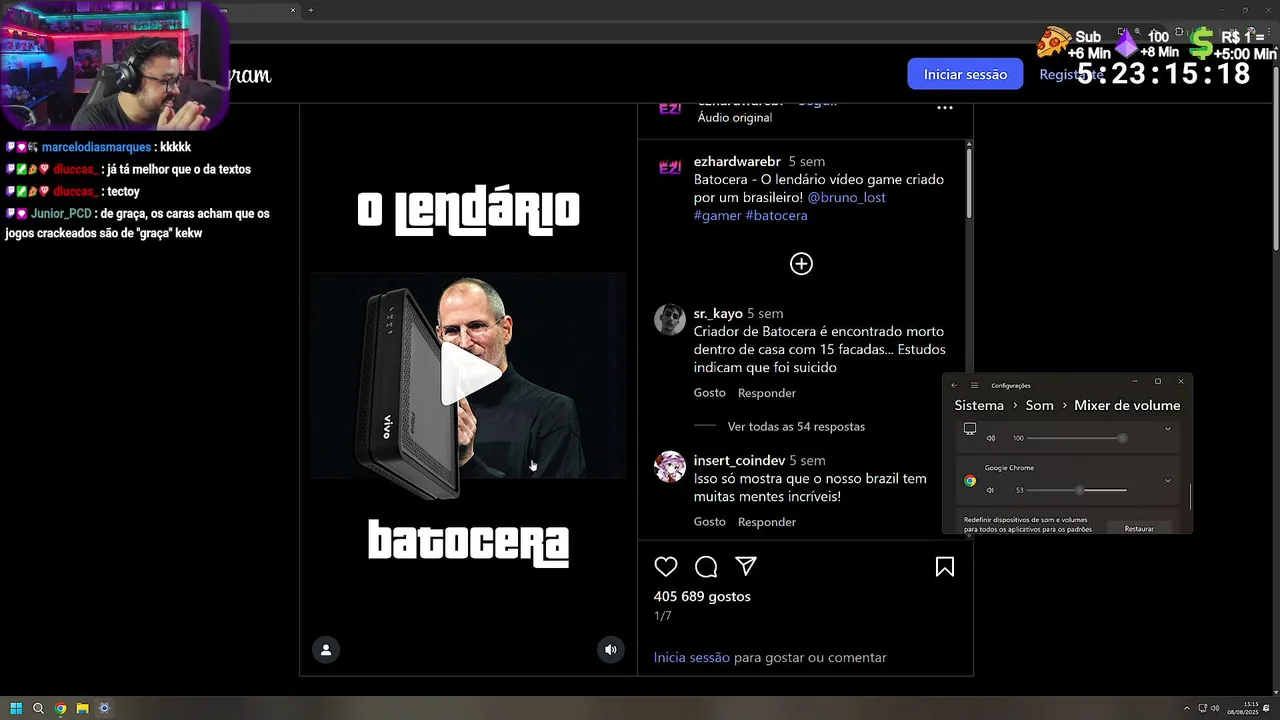Expand the system output device chevron

(x=1168, y=428)
